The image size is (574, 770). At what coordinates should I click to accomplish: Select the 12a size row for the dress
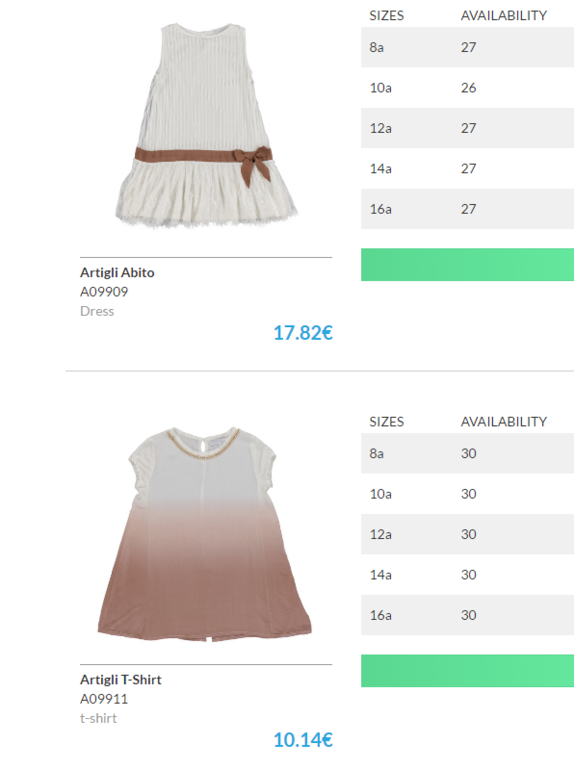tap(467, 128)
